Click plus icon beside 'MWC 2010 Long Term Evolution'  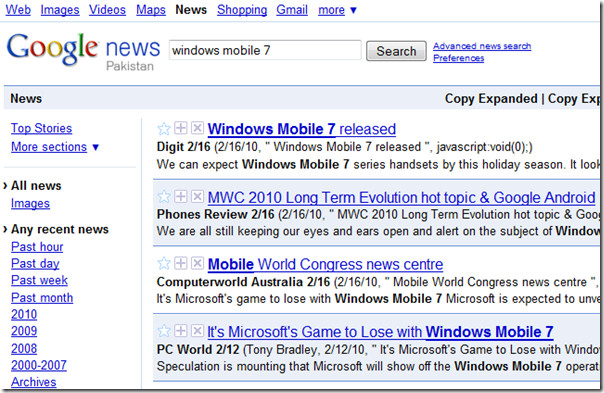[x=181, y=196]
